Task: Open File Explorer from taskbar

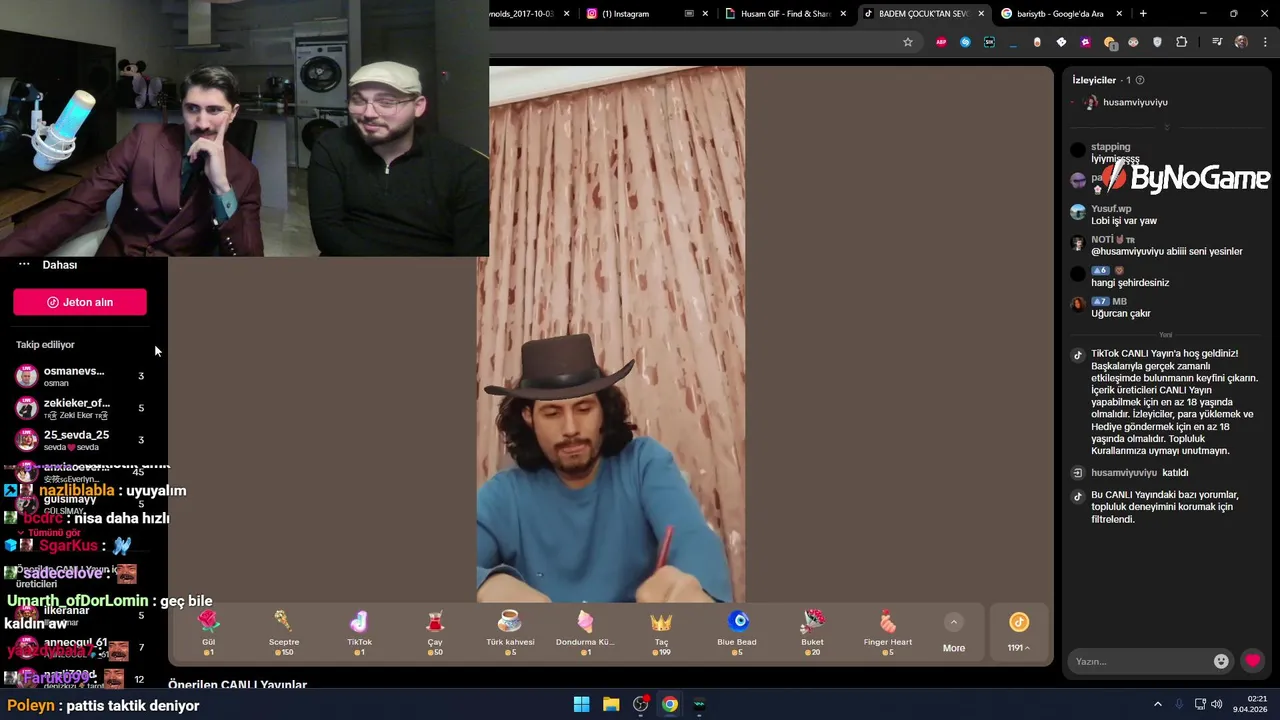Action: tap(611, 704)
